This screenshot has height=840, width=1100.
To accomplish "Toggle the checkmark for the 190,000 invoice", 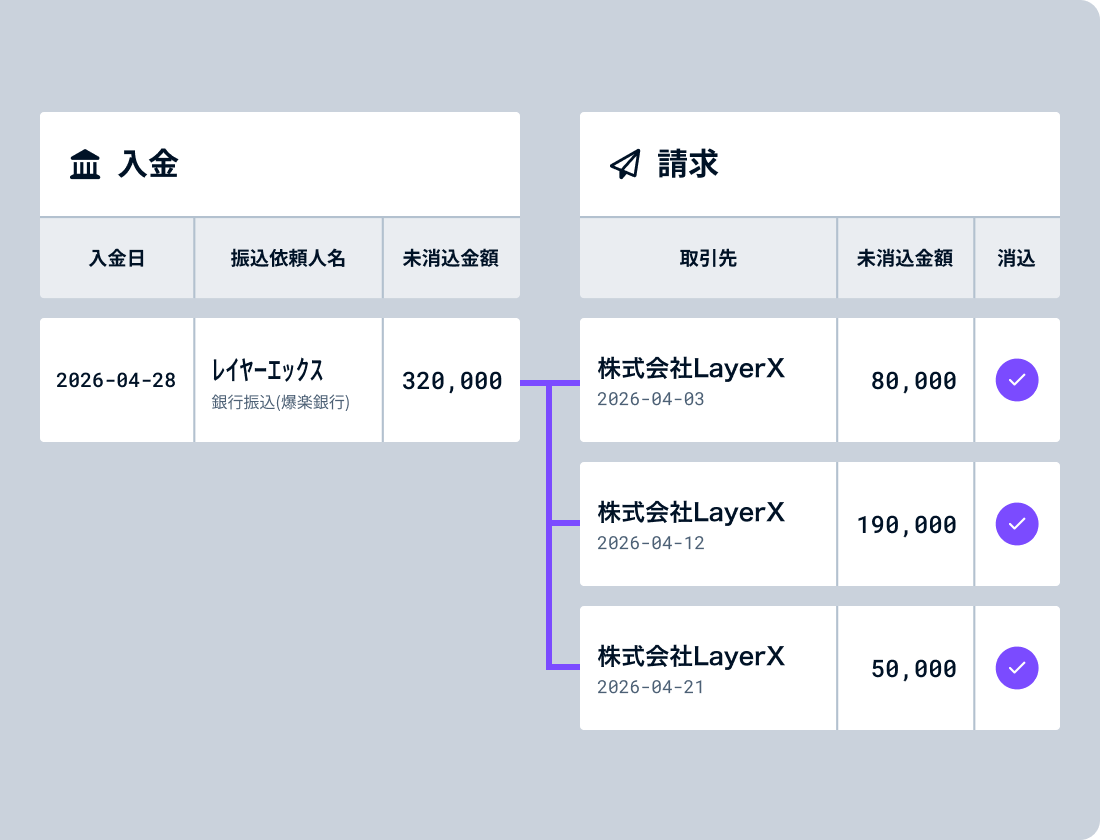I will (1017, 524).
